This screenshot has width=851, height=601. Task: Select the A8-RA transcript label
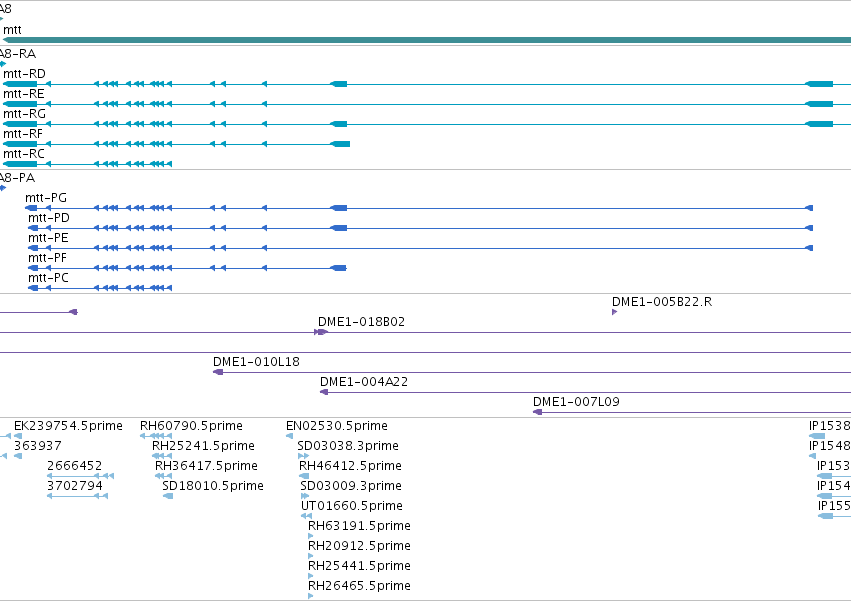(17, 54)
